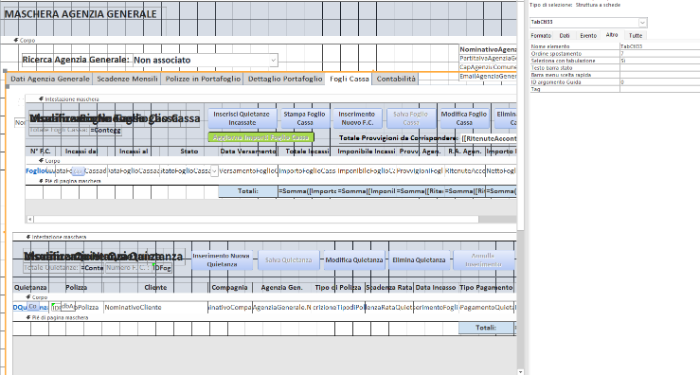Click the subform horizontal scrollbar left arrow

click(x=30, y=219)
